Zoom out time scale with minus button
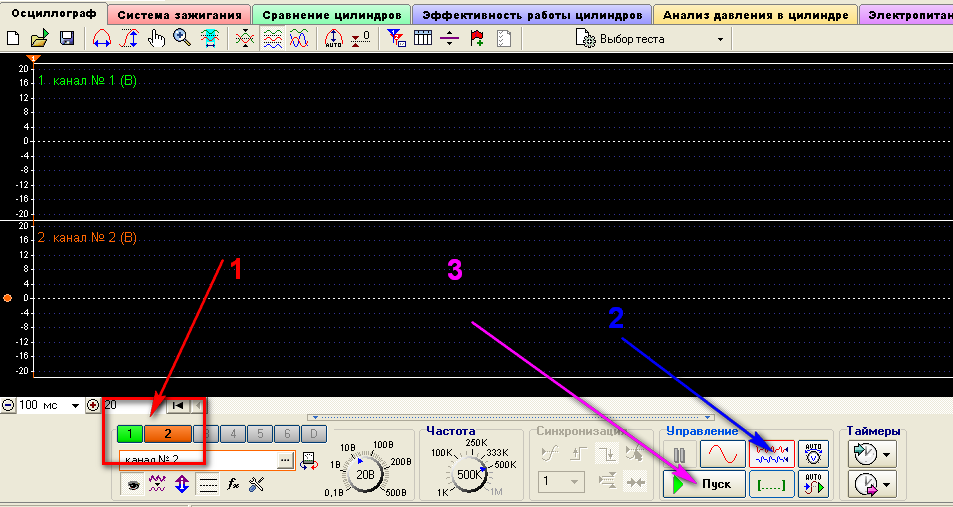 pos(8,405)
